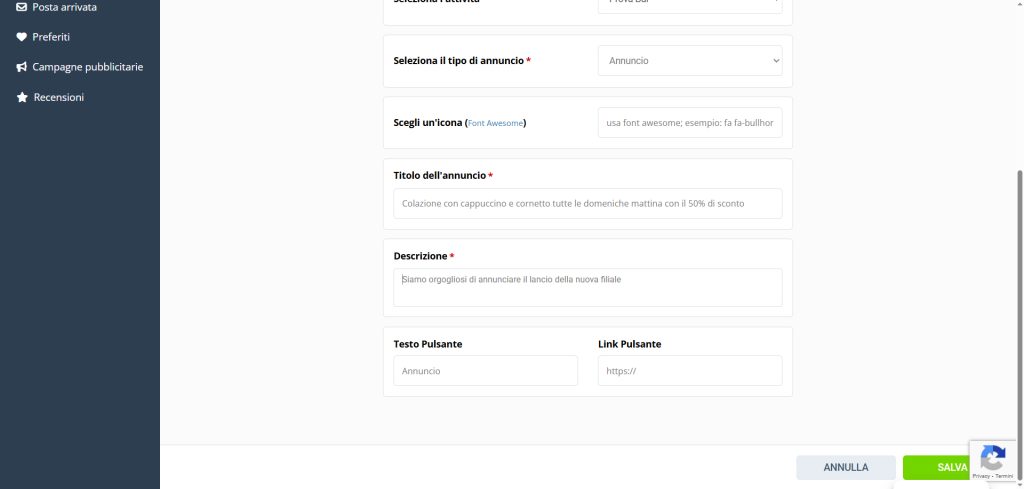Open the Font Awesome link
The height and width of the screenshot is (489, 1024).
click(x=495, y=123)
